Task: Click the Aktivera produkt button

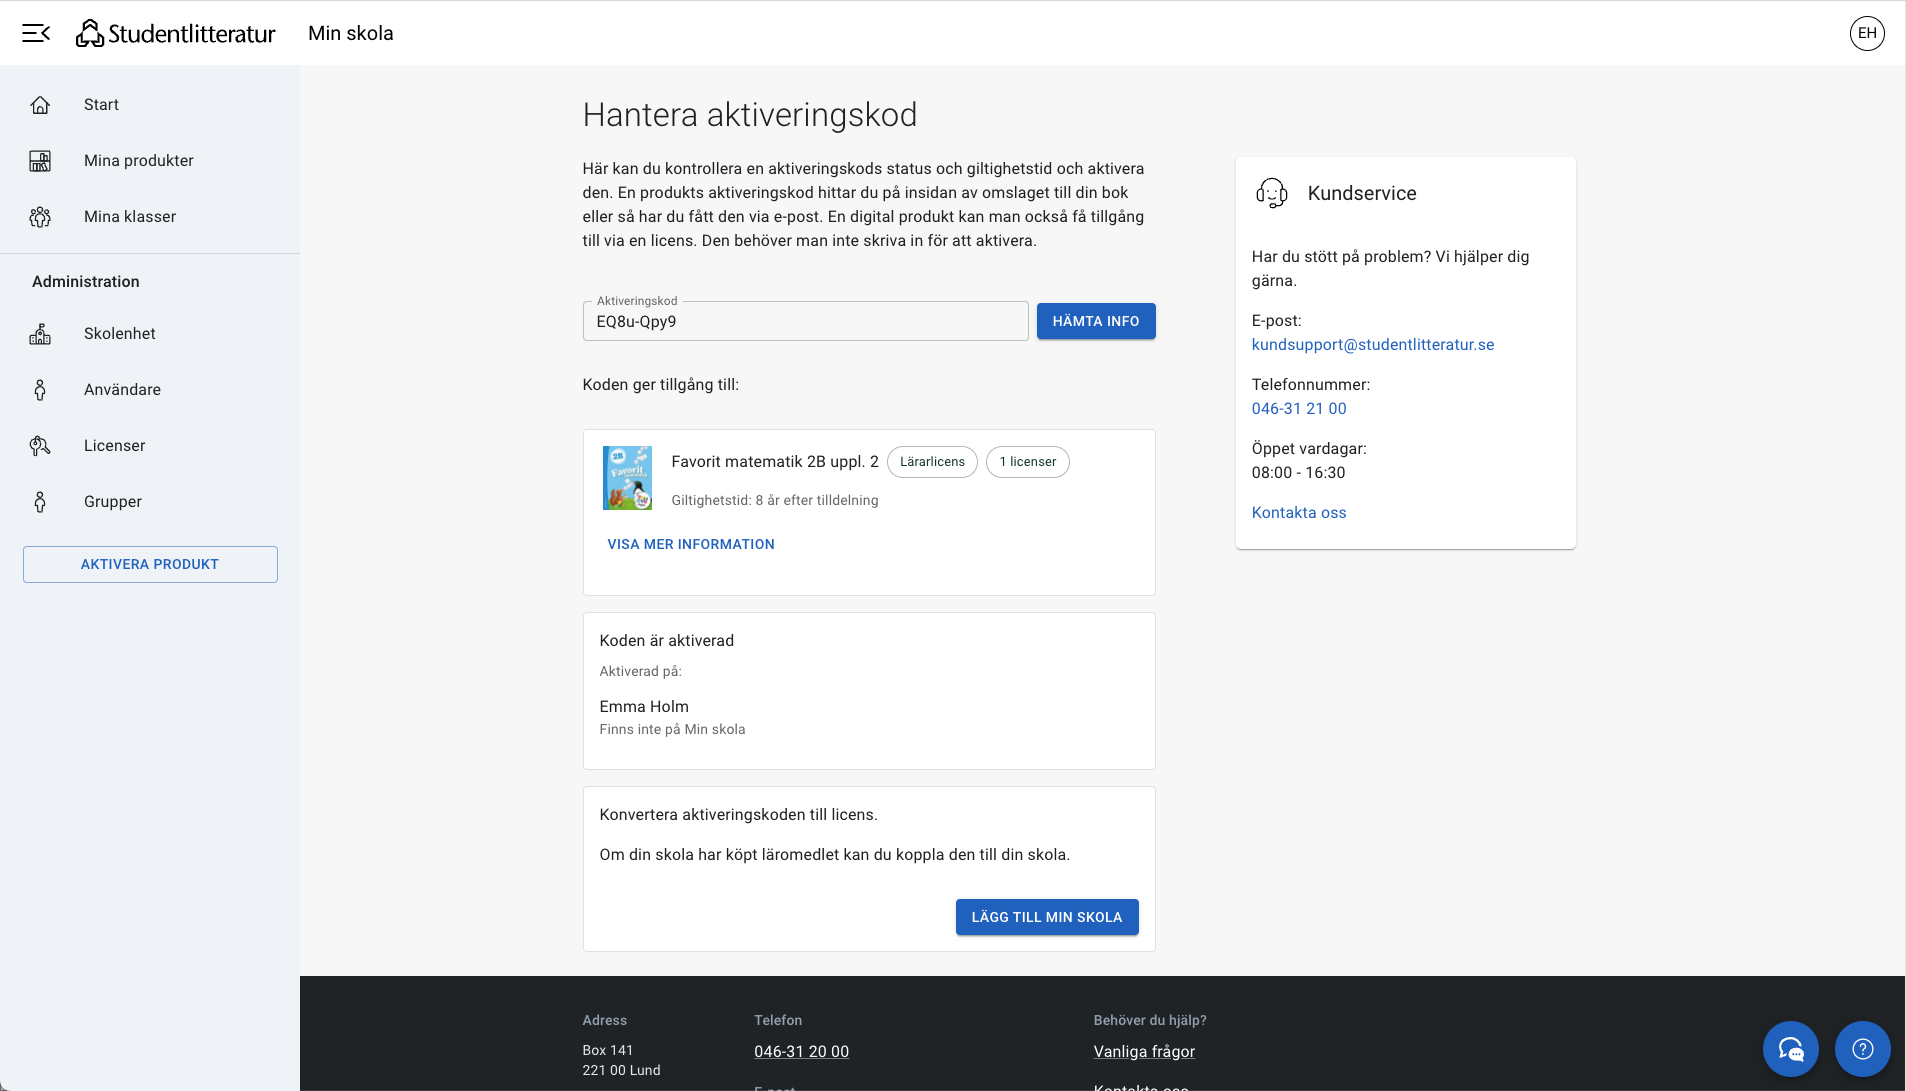Action: 150,564
